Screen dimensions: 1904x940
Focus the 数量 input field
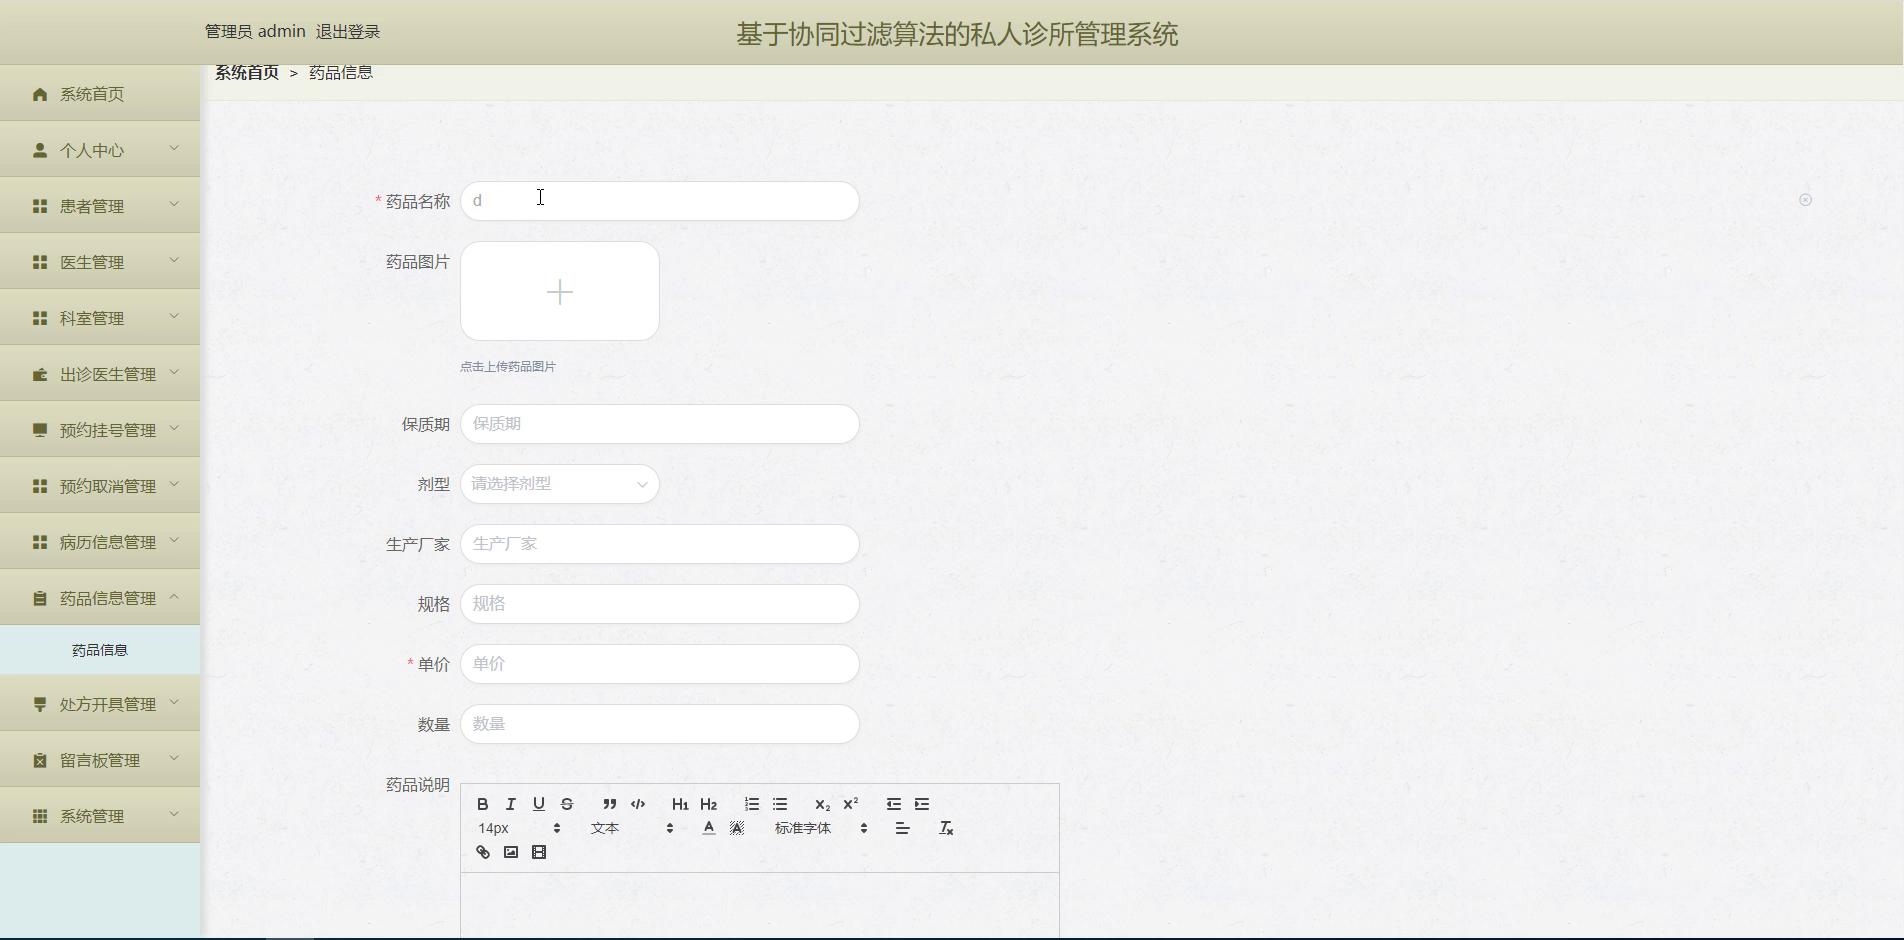tap(660, 724)
